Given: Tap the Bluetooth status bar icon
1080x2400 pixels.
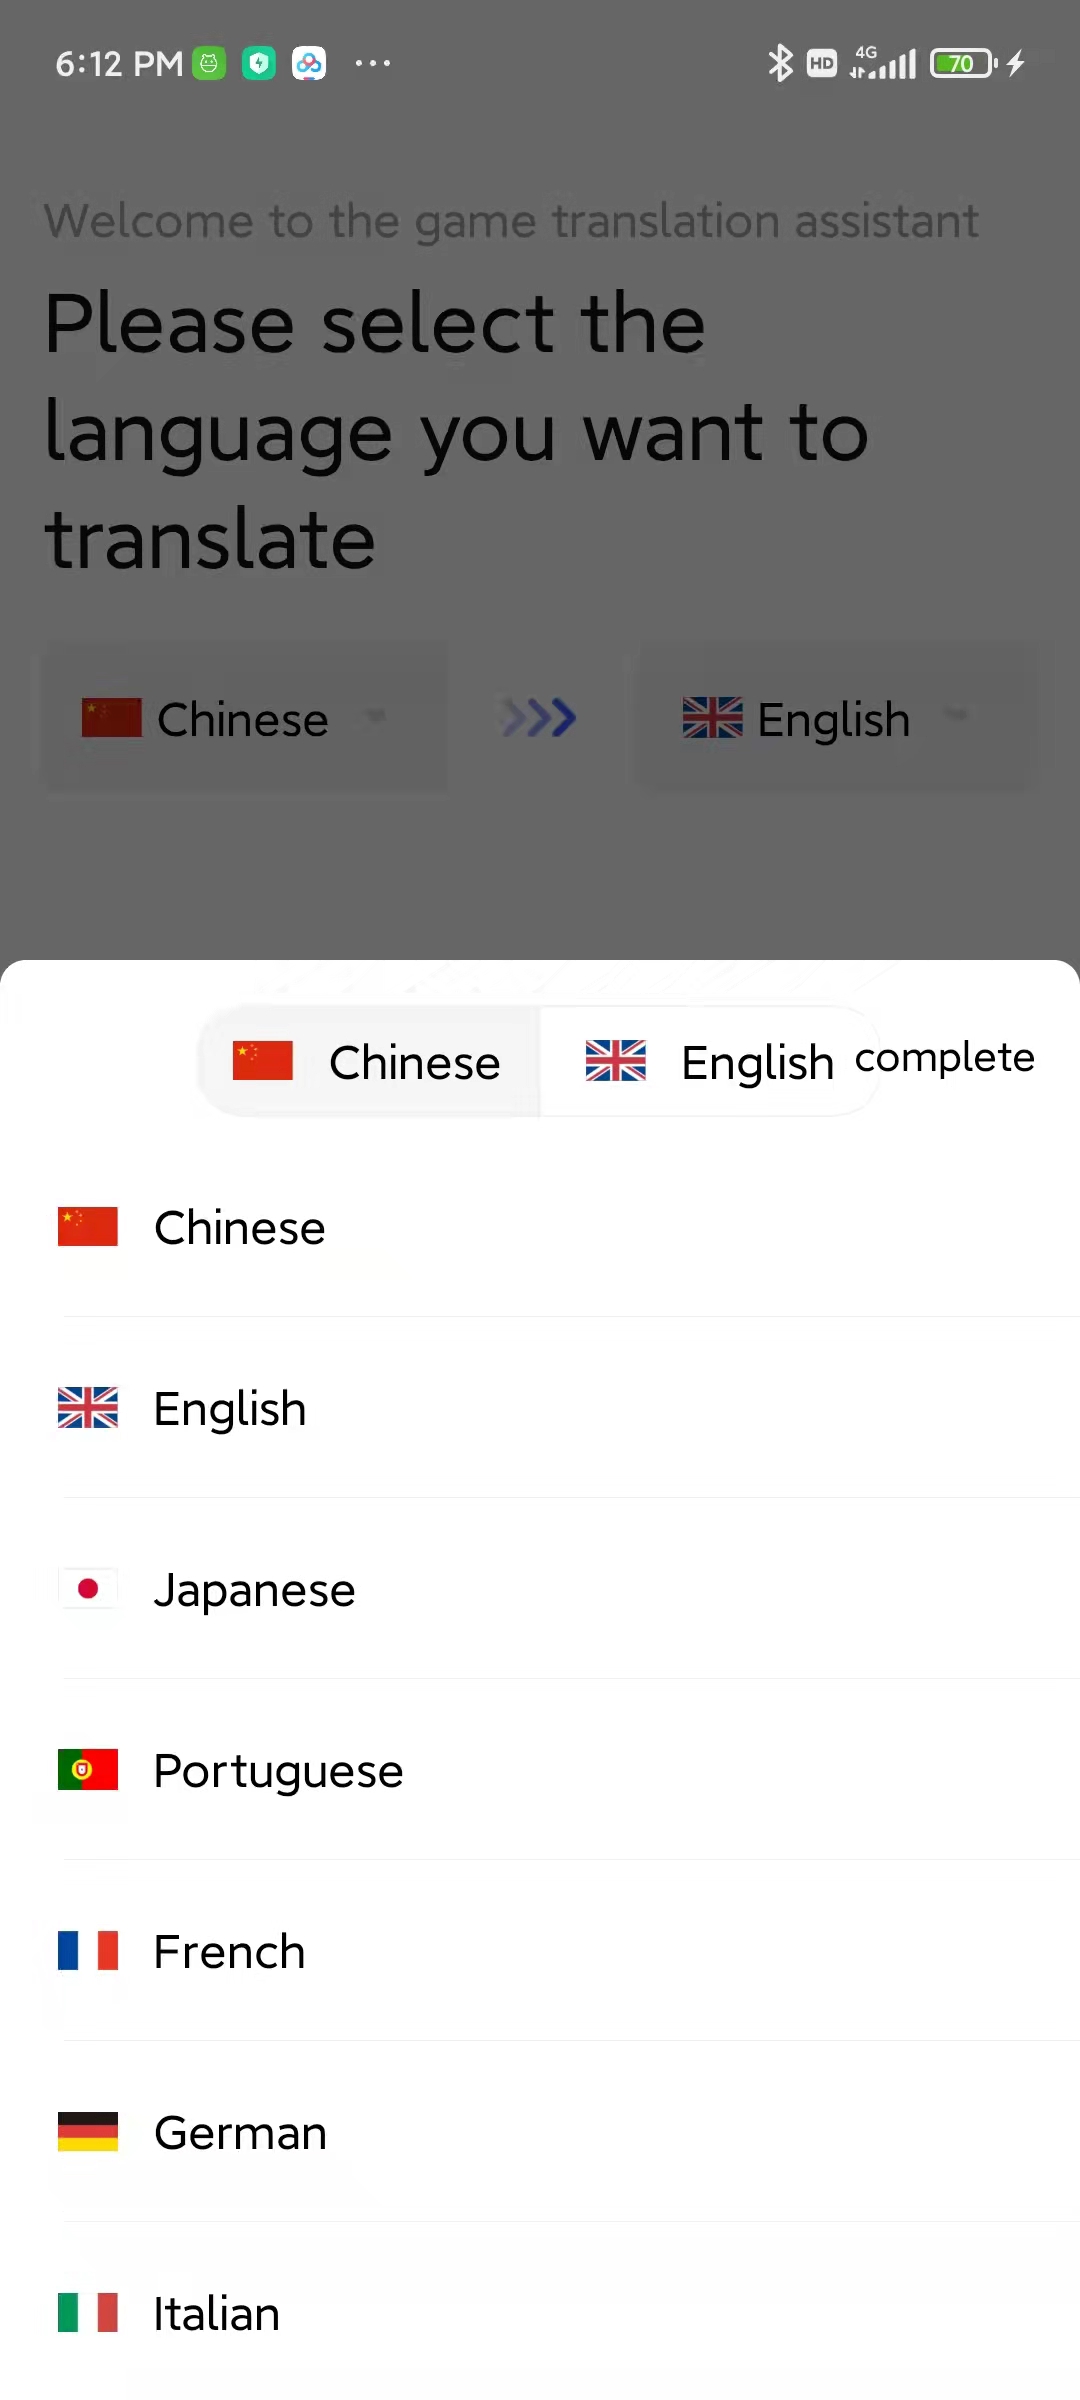Looking at the screenshot, I should pyautogui.click(x=780, y=63).
